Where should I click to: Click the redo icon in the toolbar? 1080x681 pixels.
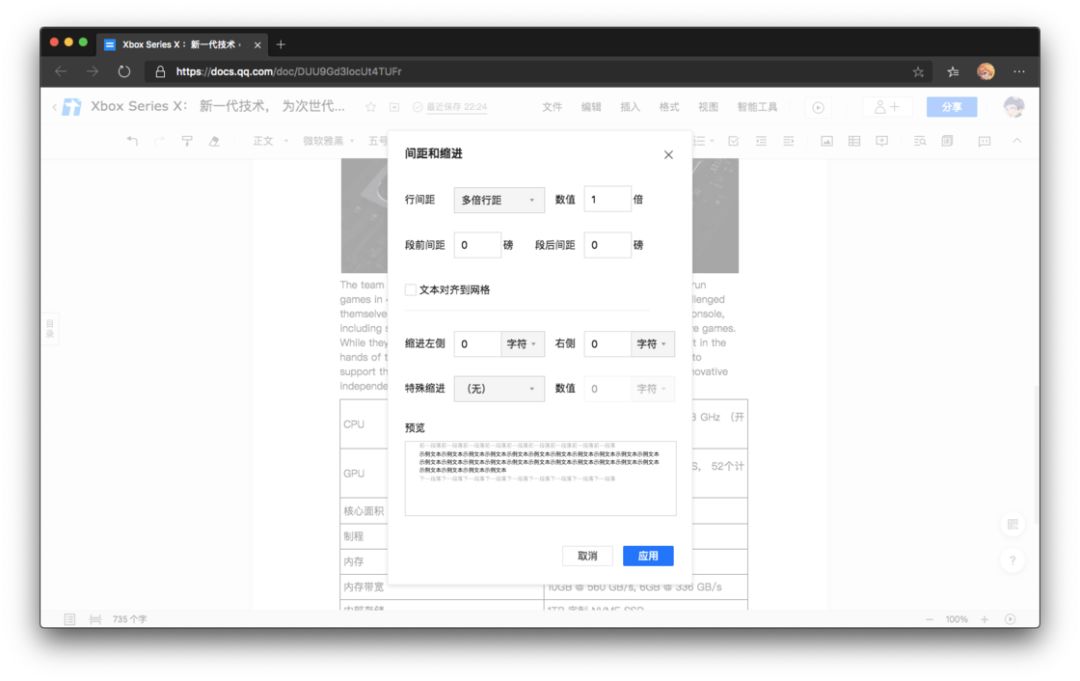click(159, 140)
